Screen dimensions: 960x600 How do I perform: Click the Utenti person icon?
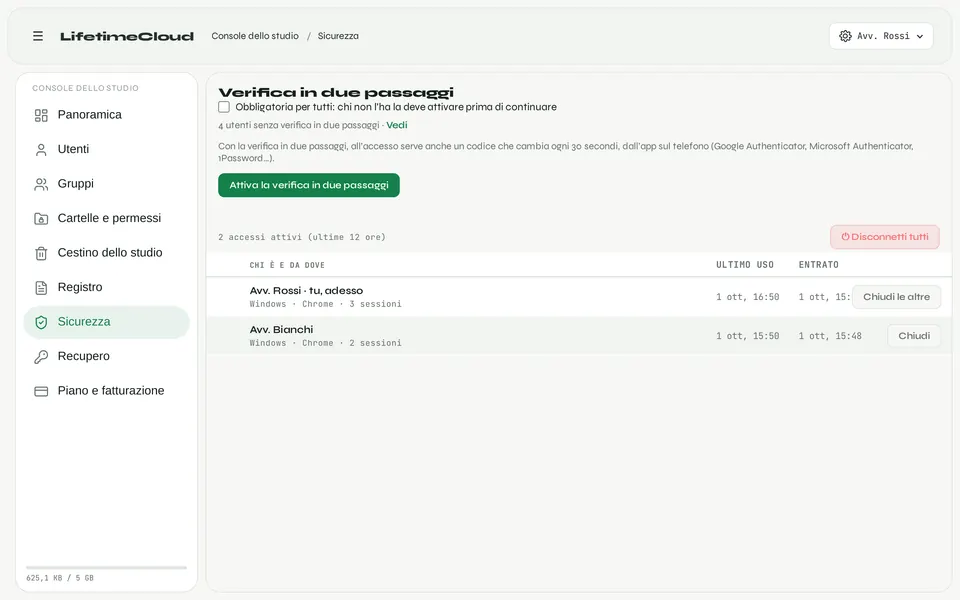click(41, 149)
